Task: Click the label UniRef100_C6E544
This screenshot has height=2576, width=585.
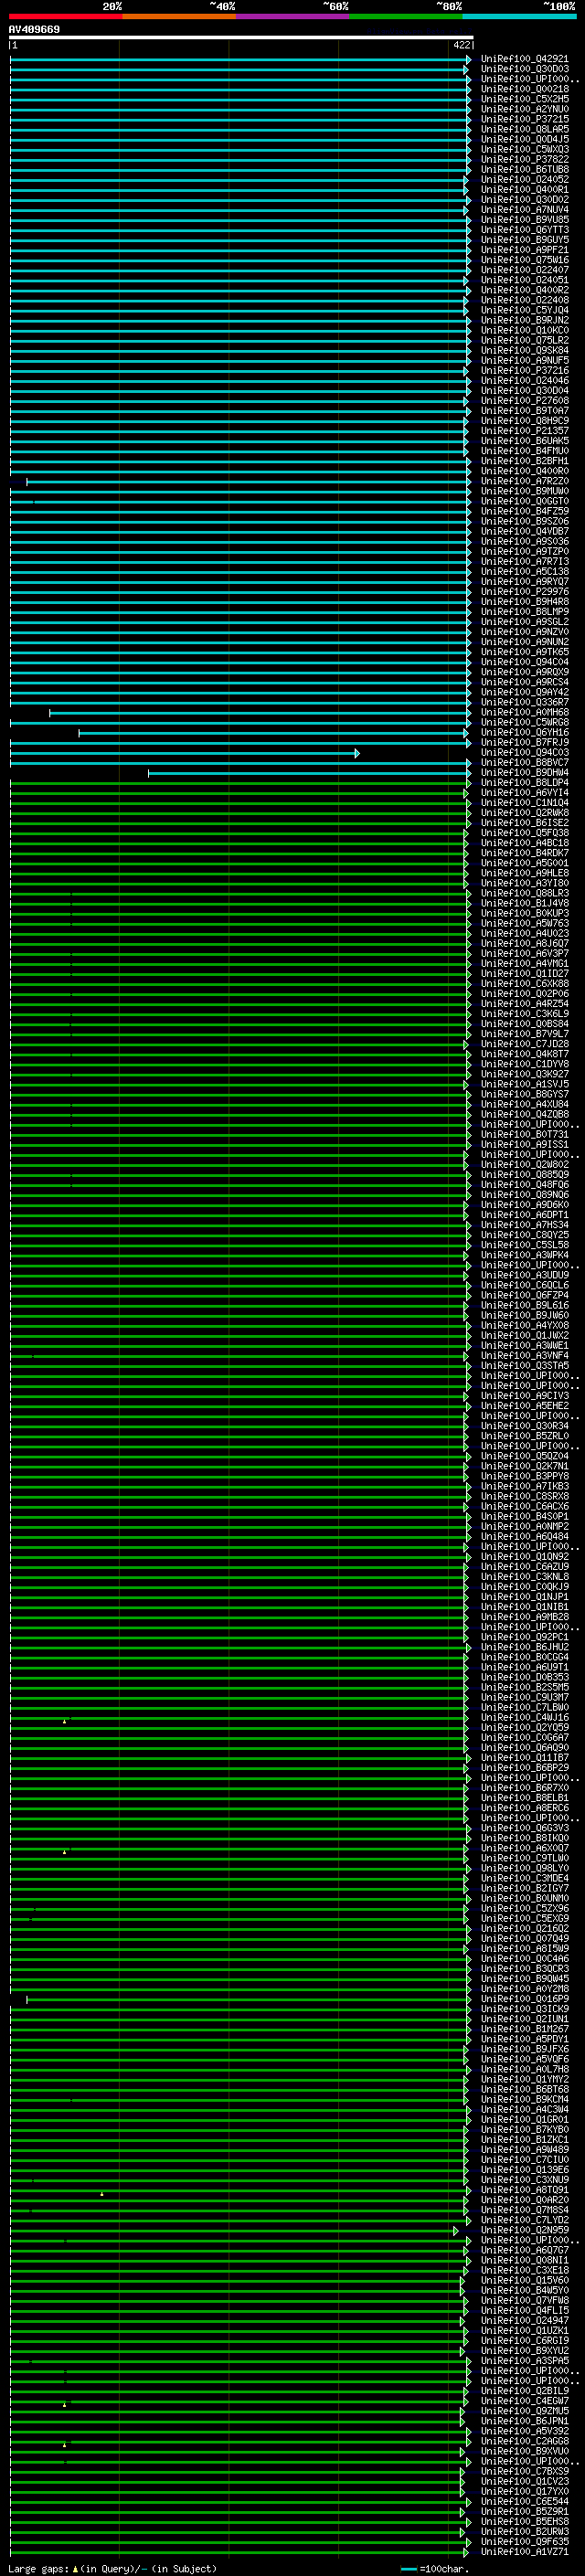Action: point(525,2502)
